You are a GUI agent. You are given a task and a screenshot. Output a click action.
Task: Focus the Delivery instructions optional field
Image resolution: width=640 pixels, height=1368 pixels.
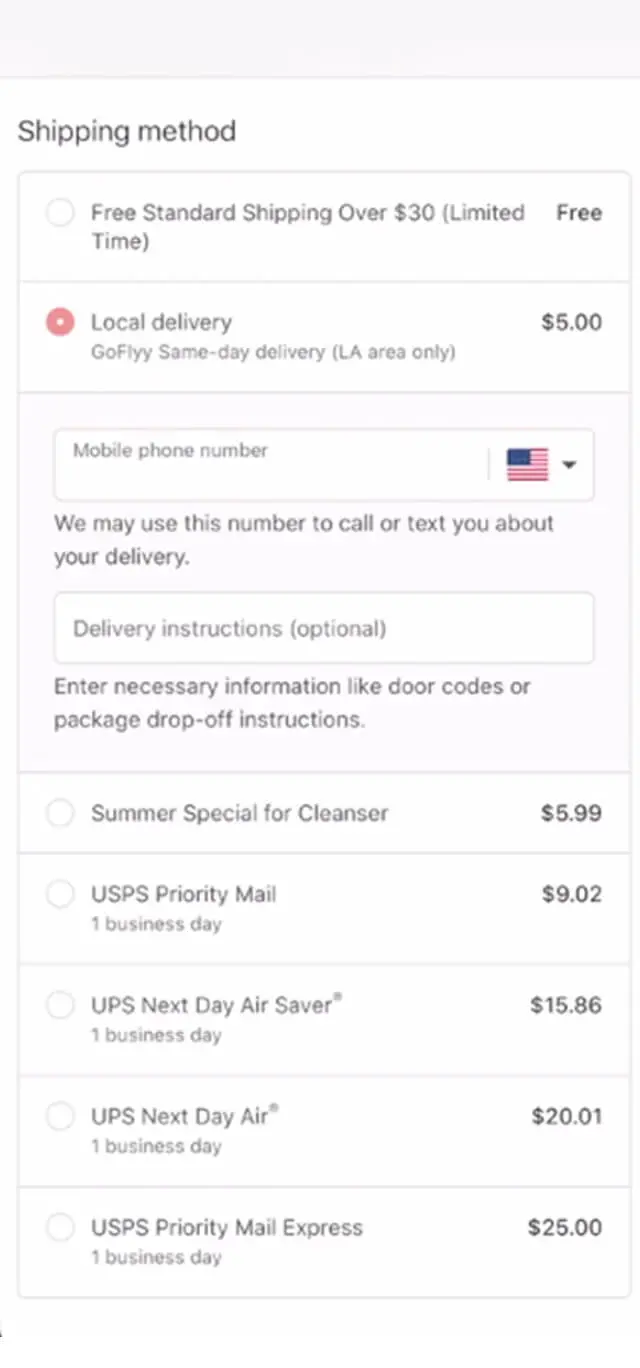(x=323, y=628)
